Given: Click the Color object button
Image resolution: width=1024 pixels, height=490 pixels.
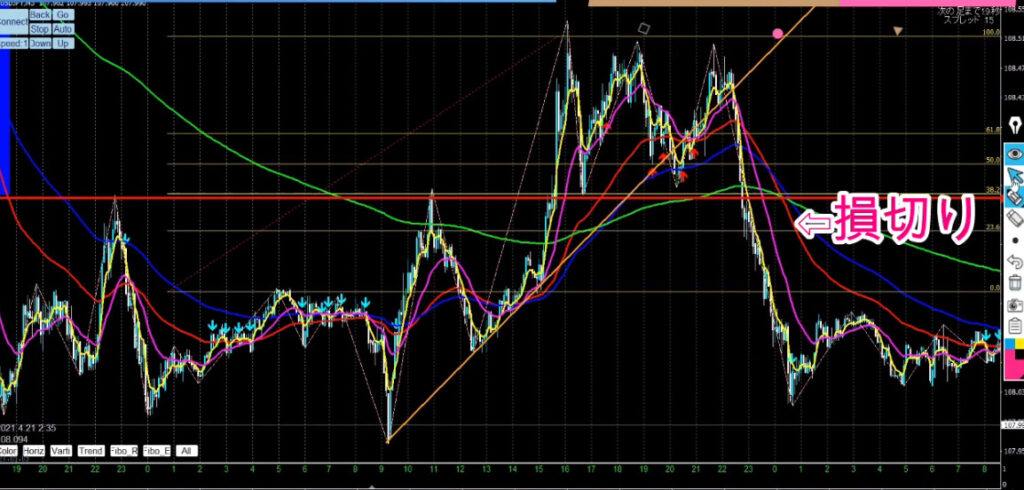Looking at the screenshot, I should click(8, 451).
